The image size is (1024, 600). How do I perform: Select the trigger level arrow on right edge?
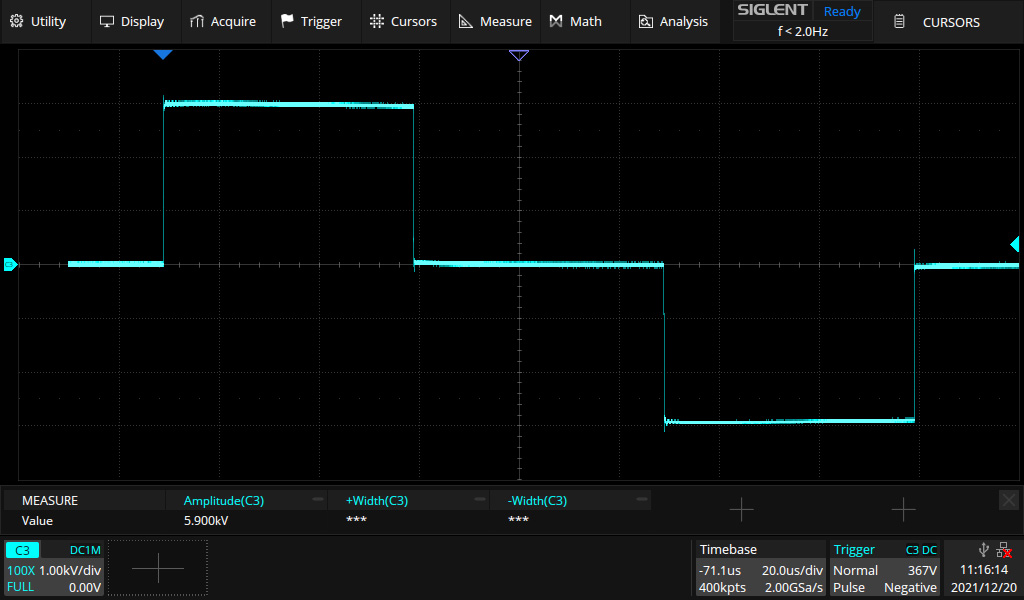pos(1015,244)
